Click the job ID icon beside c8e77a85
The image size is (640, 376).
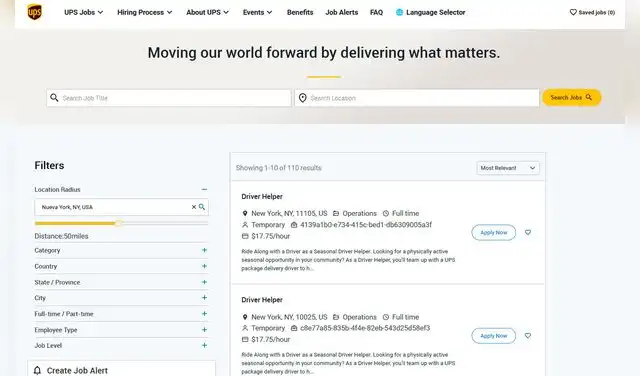click(294, 328)
